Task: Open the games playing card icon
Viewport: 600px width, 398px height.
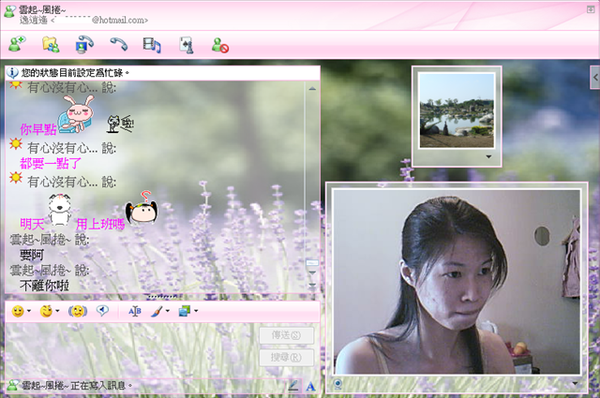Action: [x=186, y=45]
